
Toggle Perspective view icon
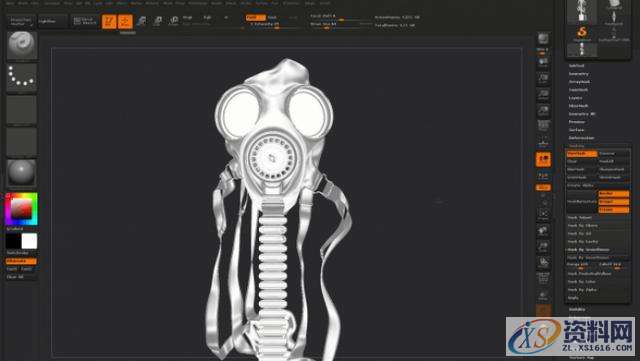click(x=543, y=126)
